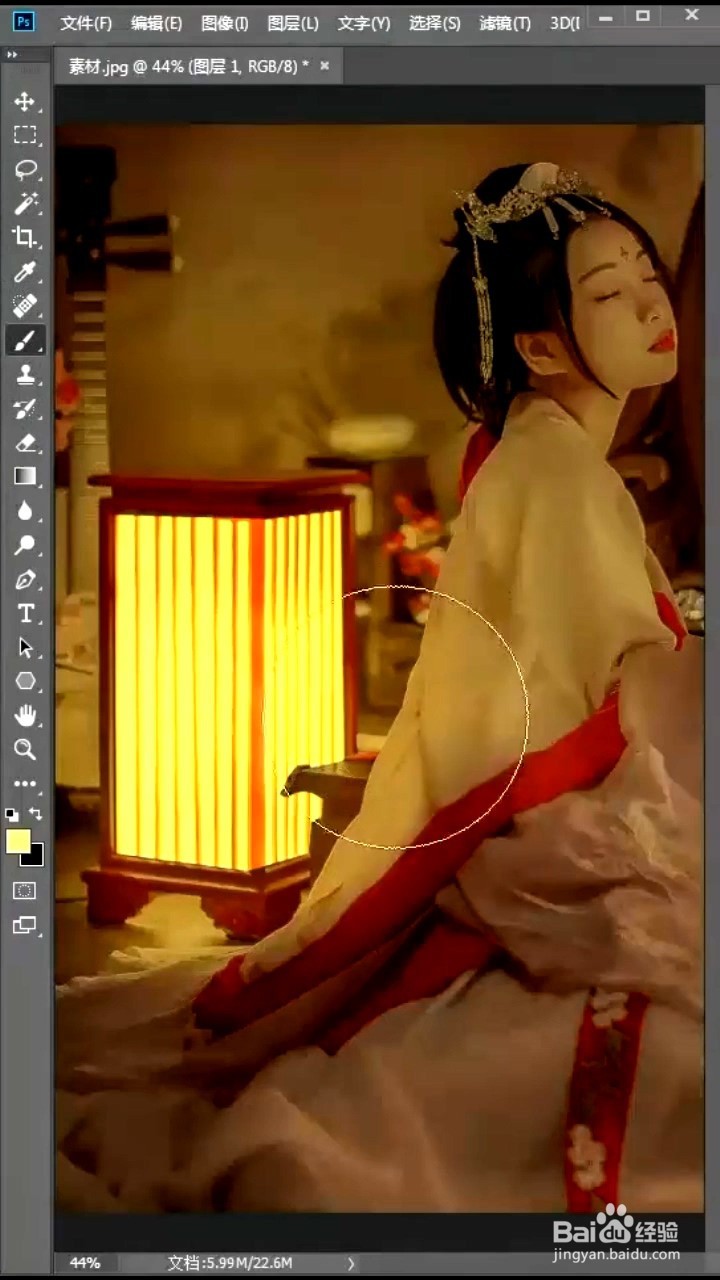Select the Zoom tool
Image resolution: width=720 pixels, height=1280 pixels.
point(25,749)
